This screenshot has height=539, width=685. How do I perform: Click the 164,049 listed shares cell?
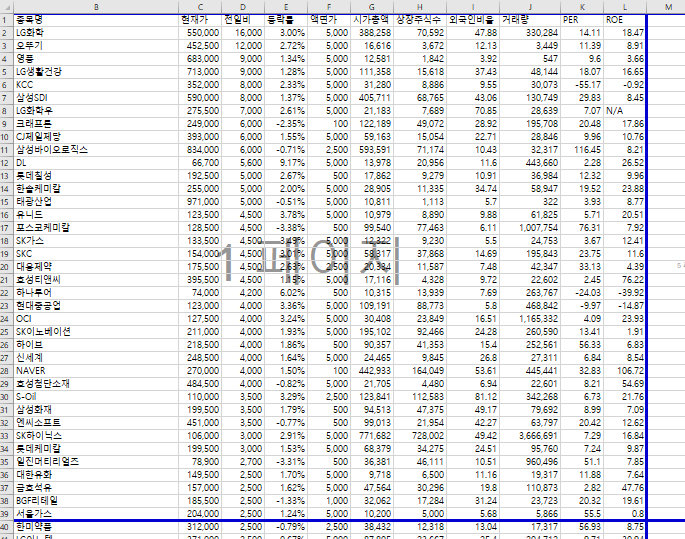coord(420,371)
